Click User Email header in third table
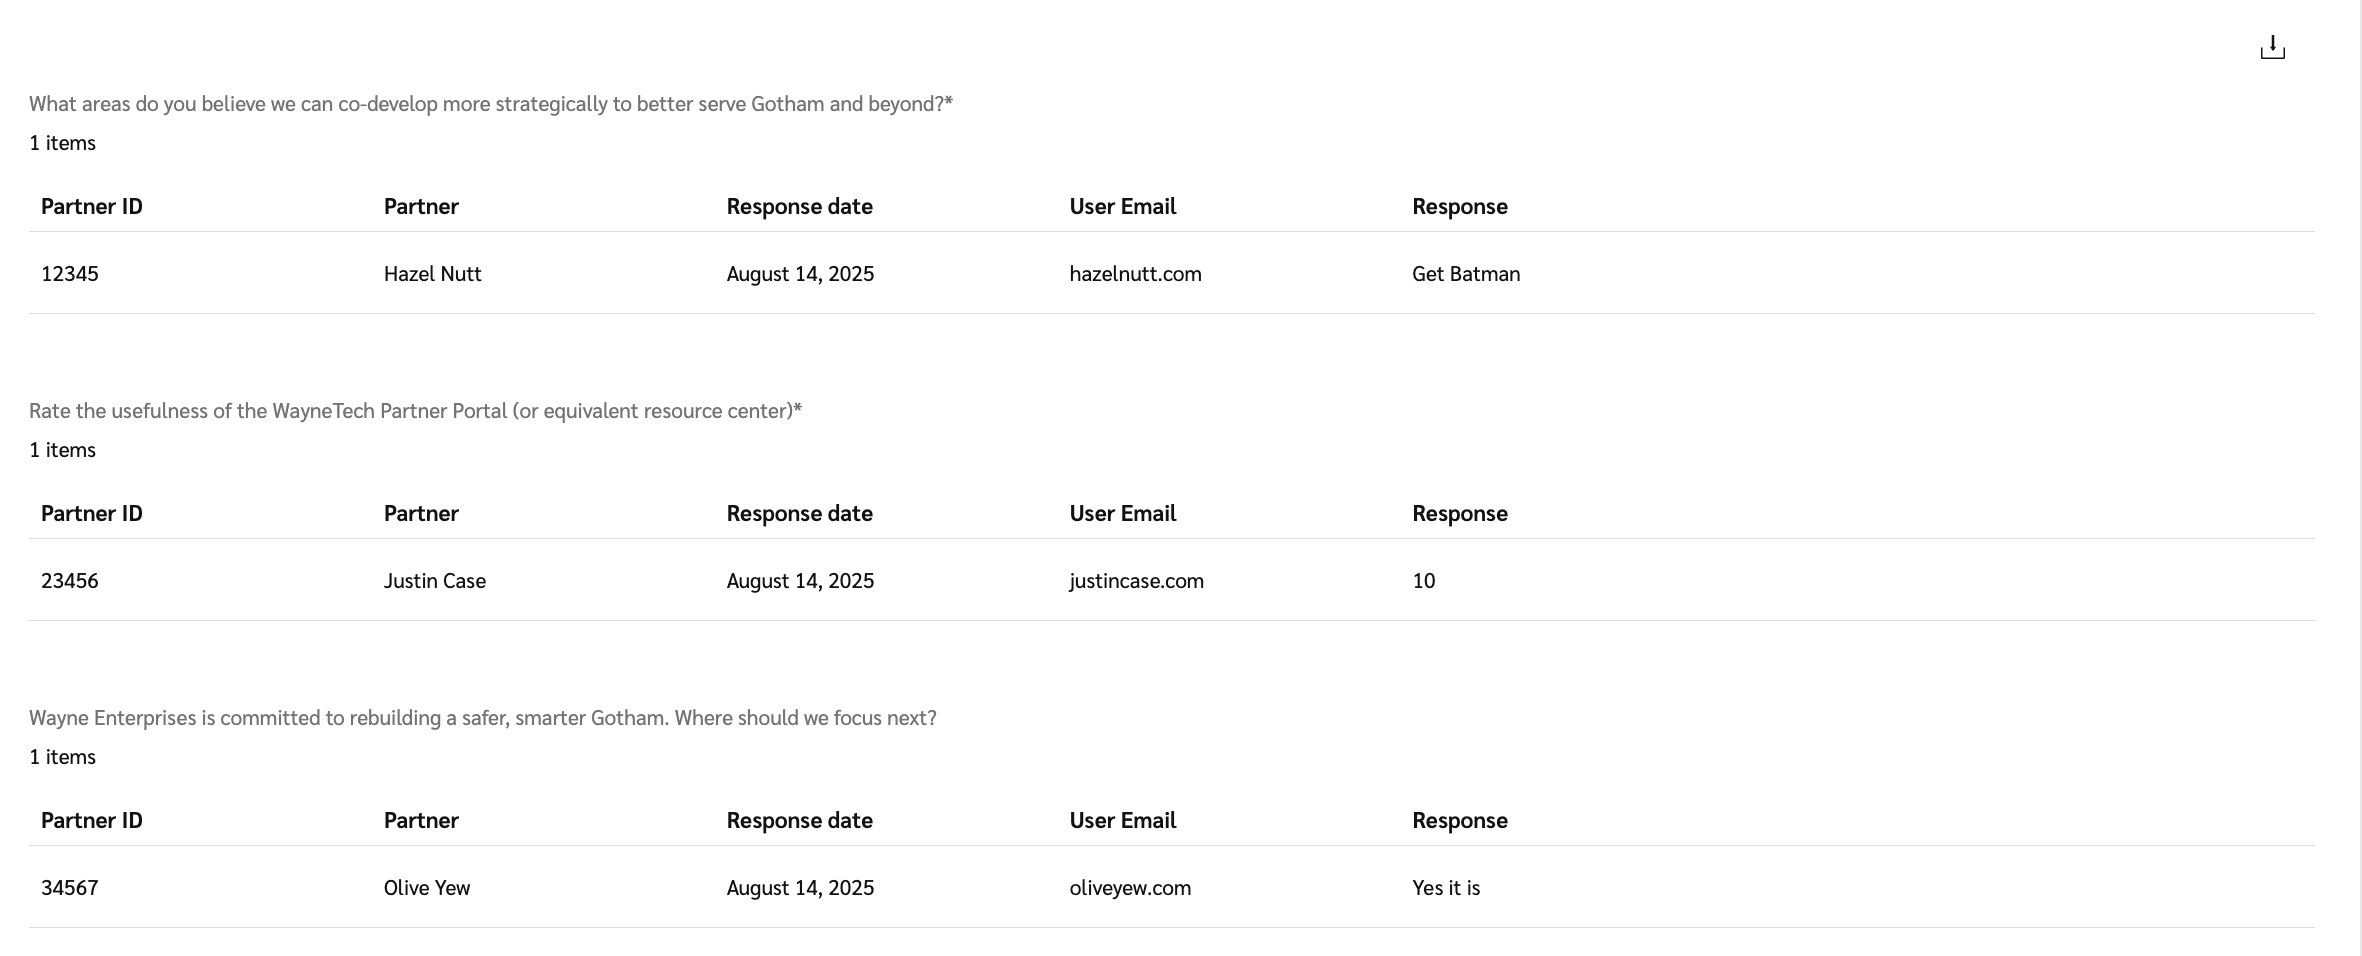The width and height of the screenshot is (2362, 956). click(1122, 820)
